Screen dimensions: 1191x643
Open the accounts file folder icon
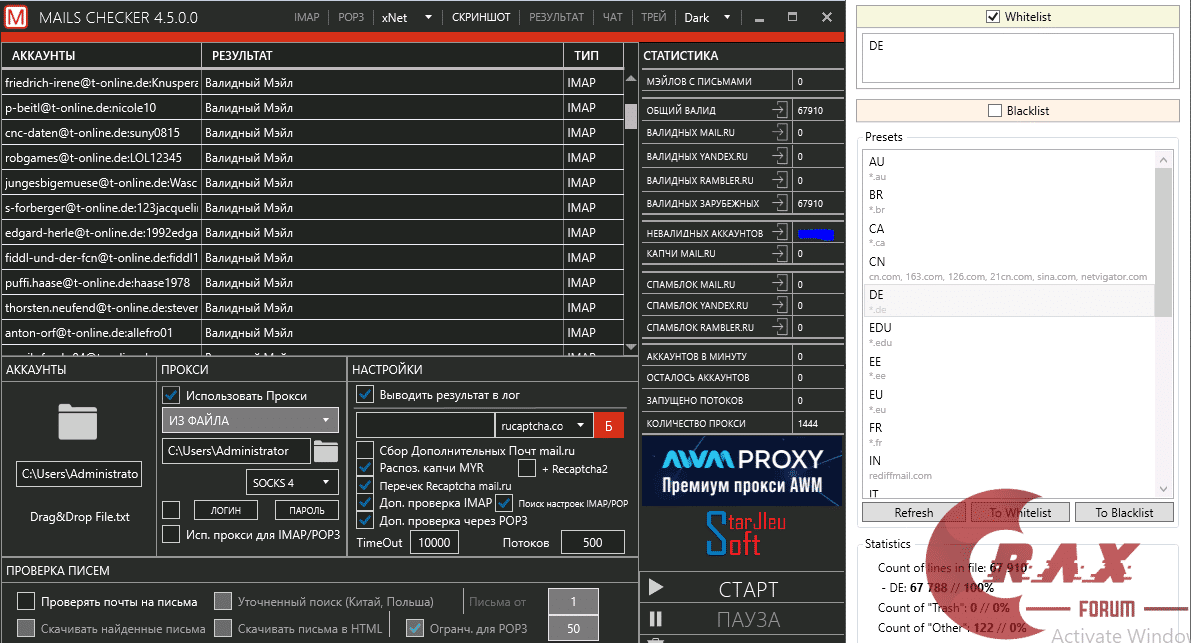pos(78,422)
